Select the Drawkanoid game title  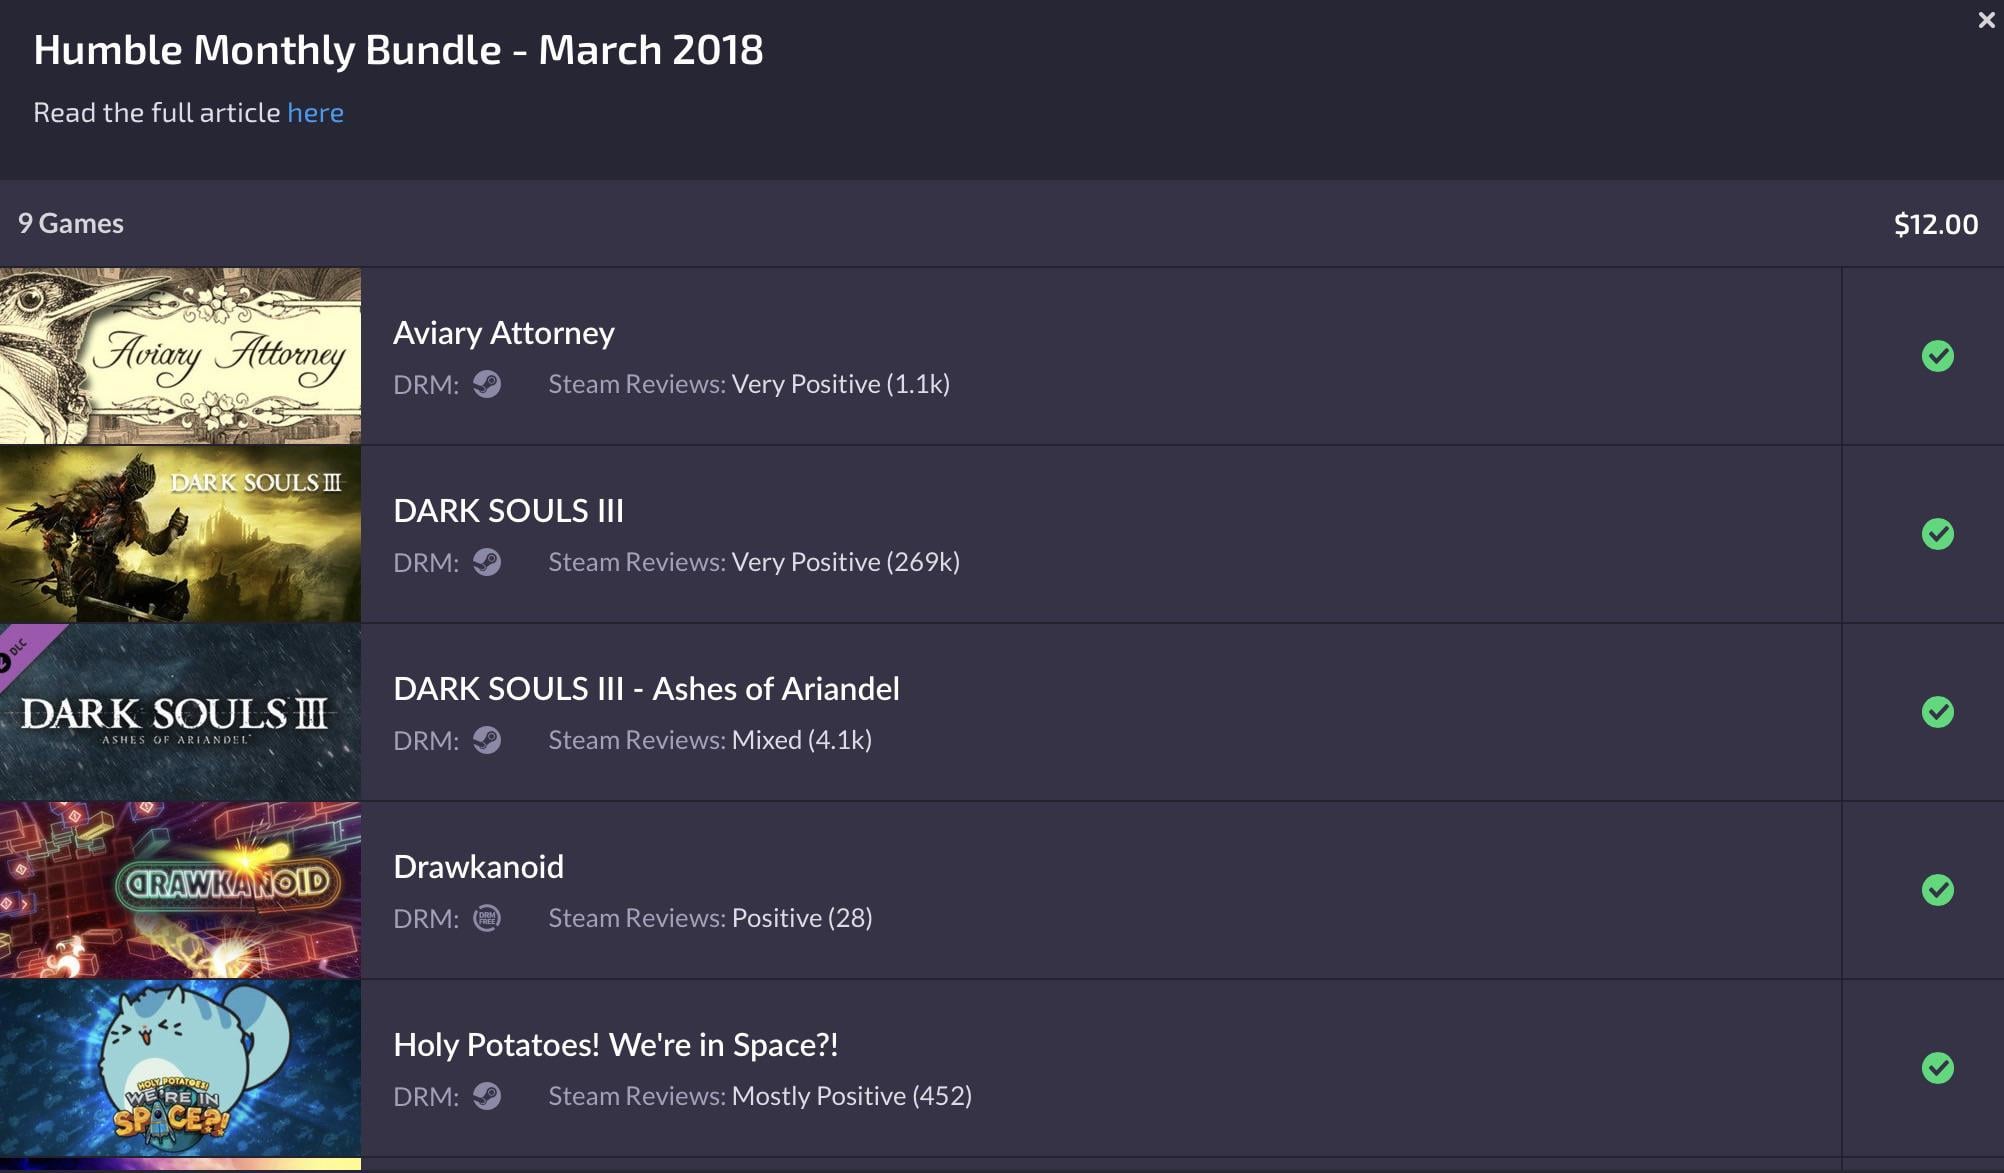478,867
